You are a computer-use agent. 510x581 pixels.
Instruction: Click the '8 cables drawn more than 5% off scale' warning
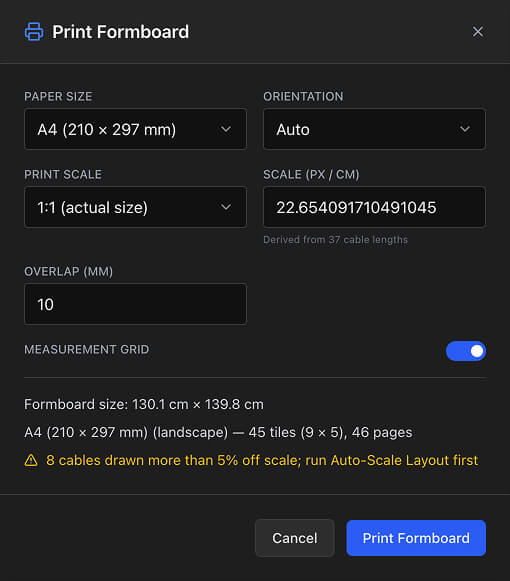point(262,460)
